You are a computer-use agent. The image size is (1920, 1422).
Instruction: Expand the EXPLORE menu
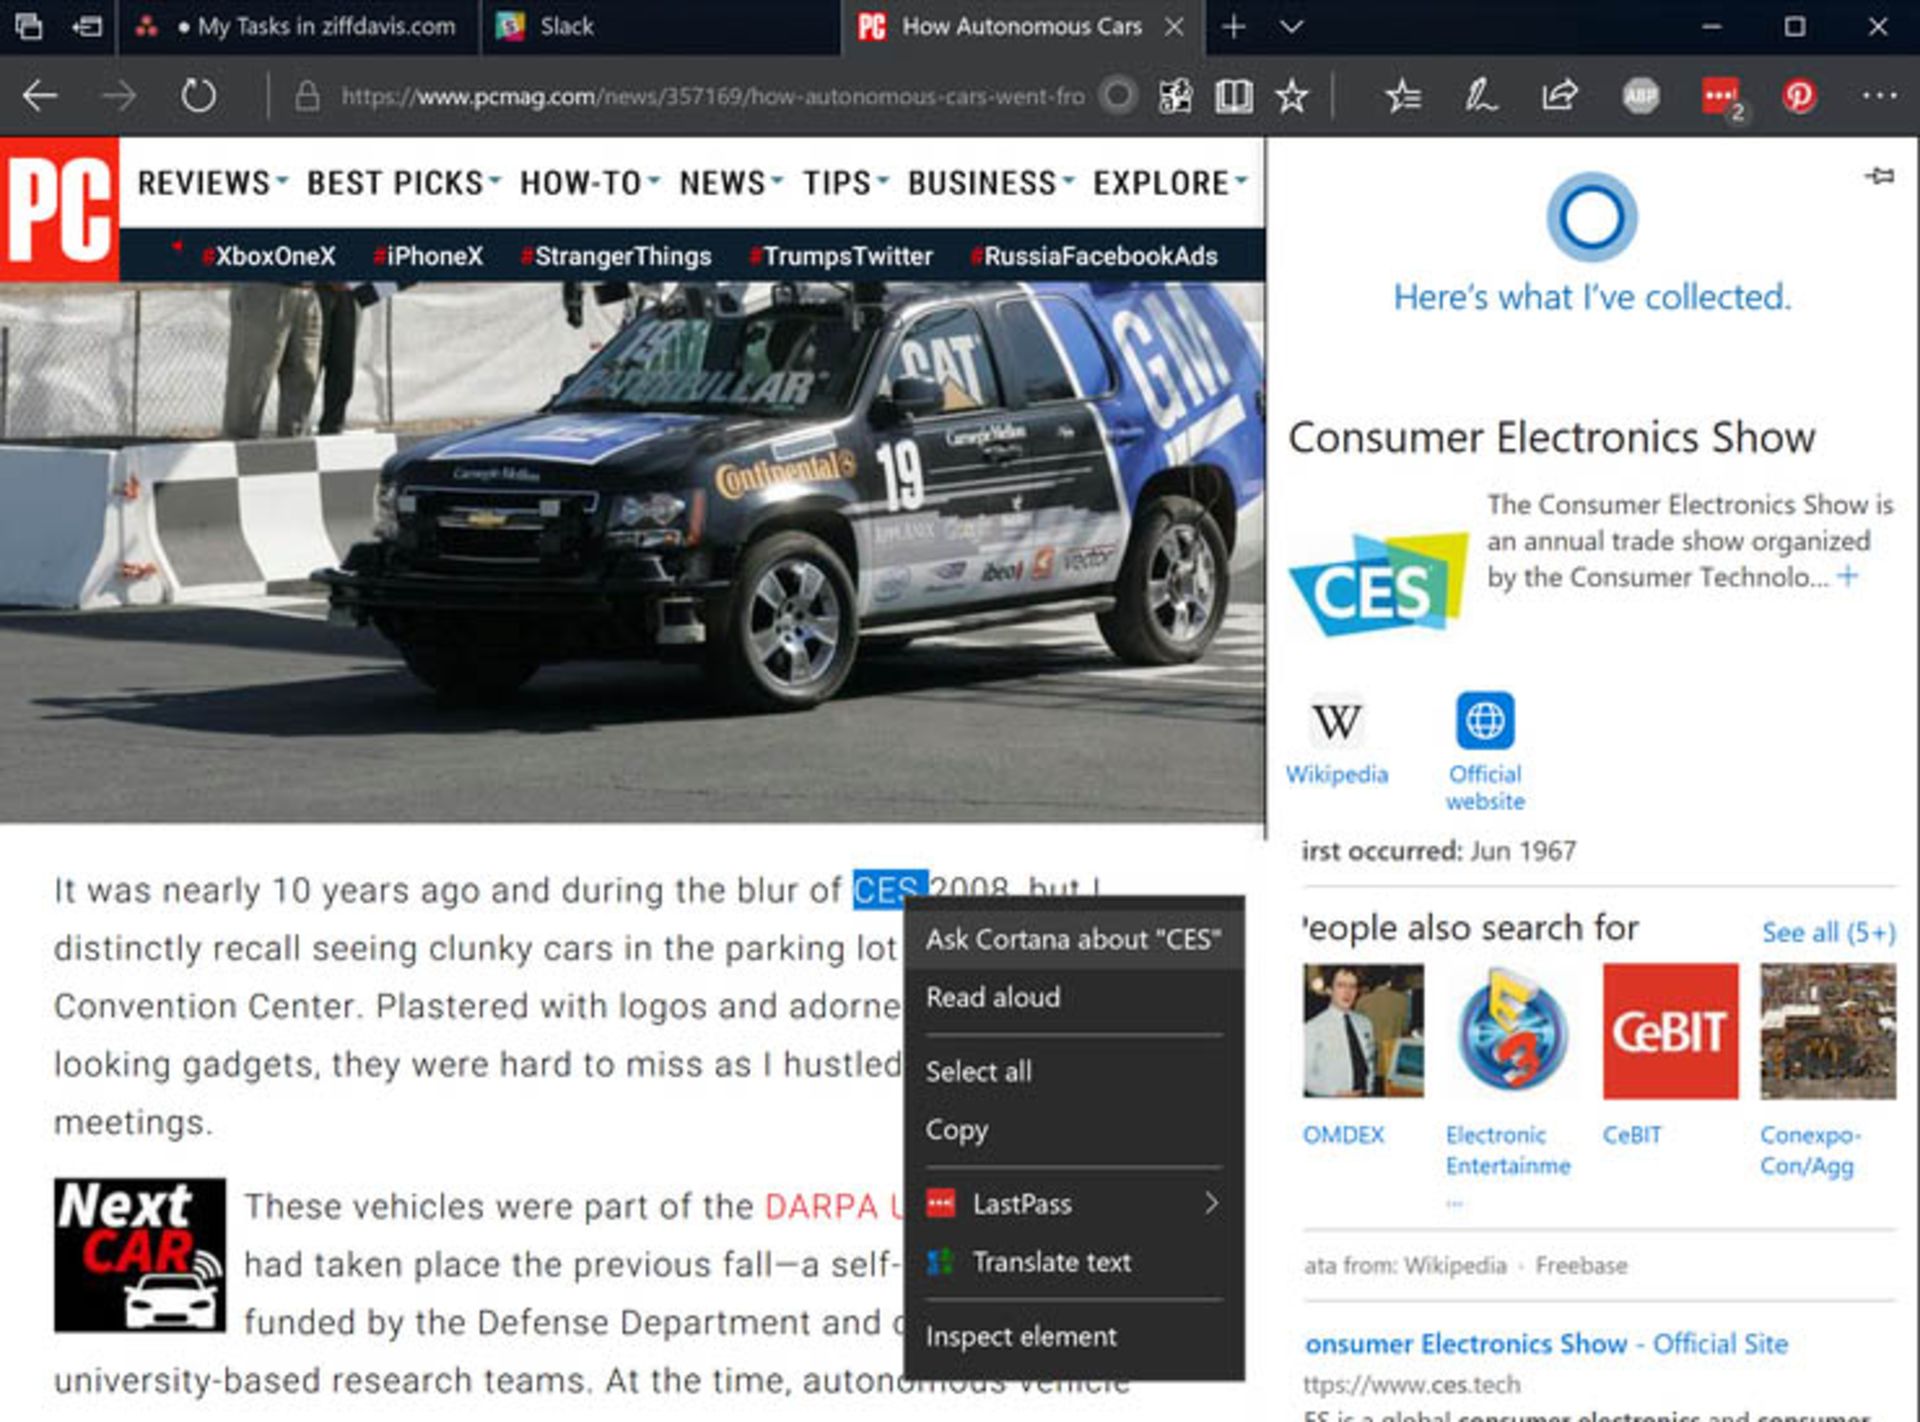tap(1170, 183)
